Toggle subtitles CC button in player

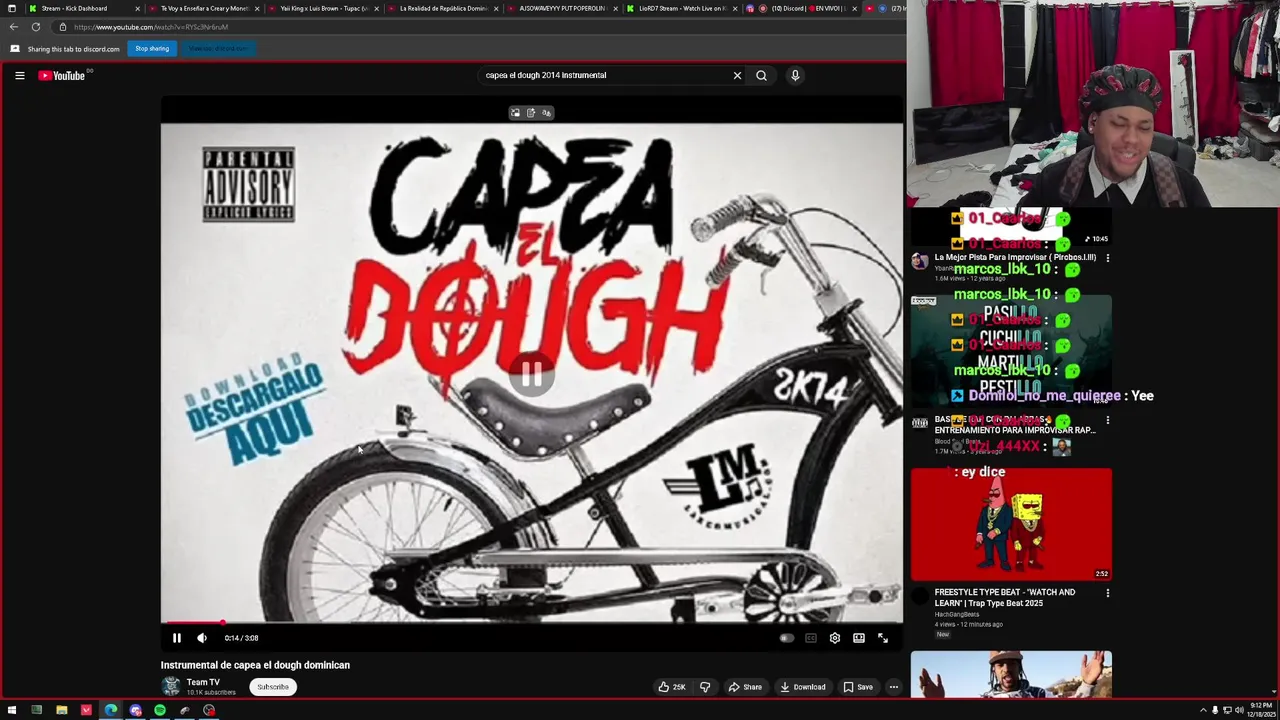point(811,638)
